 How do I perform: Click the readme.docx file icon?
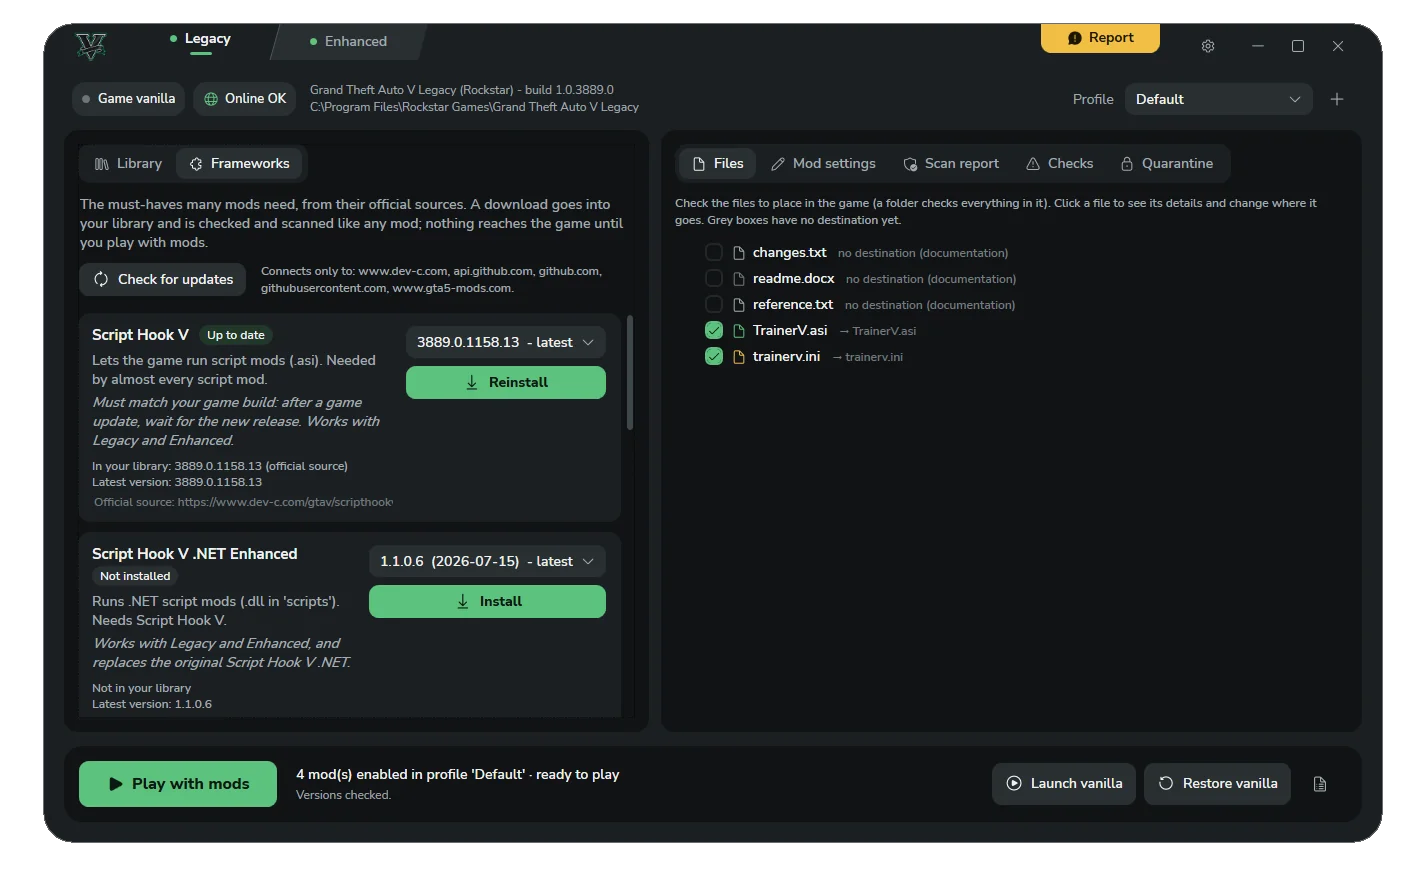[x=739, y=279]
